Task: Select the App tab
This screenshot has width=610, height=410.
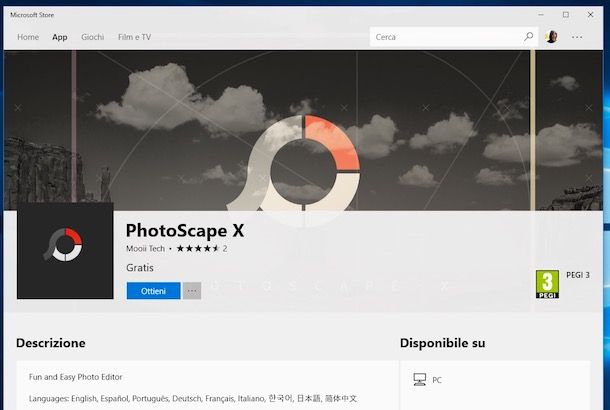Action: click(60, 37)
